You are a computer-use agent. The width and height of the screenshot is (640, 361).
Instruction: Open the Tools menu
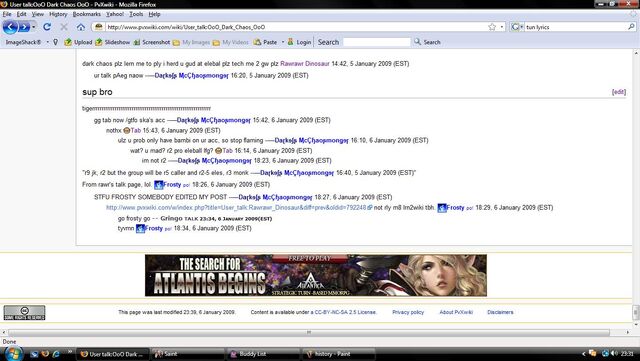point(136,14)
